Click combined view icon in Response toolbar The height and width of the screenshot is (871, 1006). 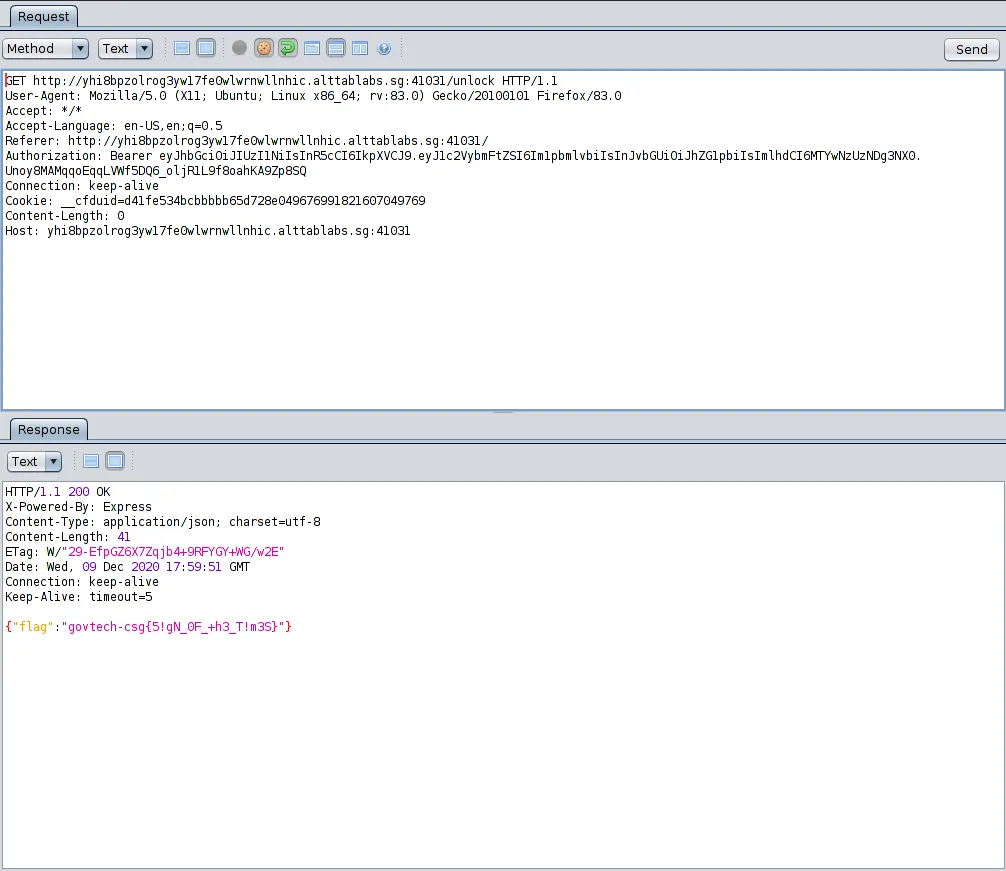[114, 461]
